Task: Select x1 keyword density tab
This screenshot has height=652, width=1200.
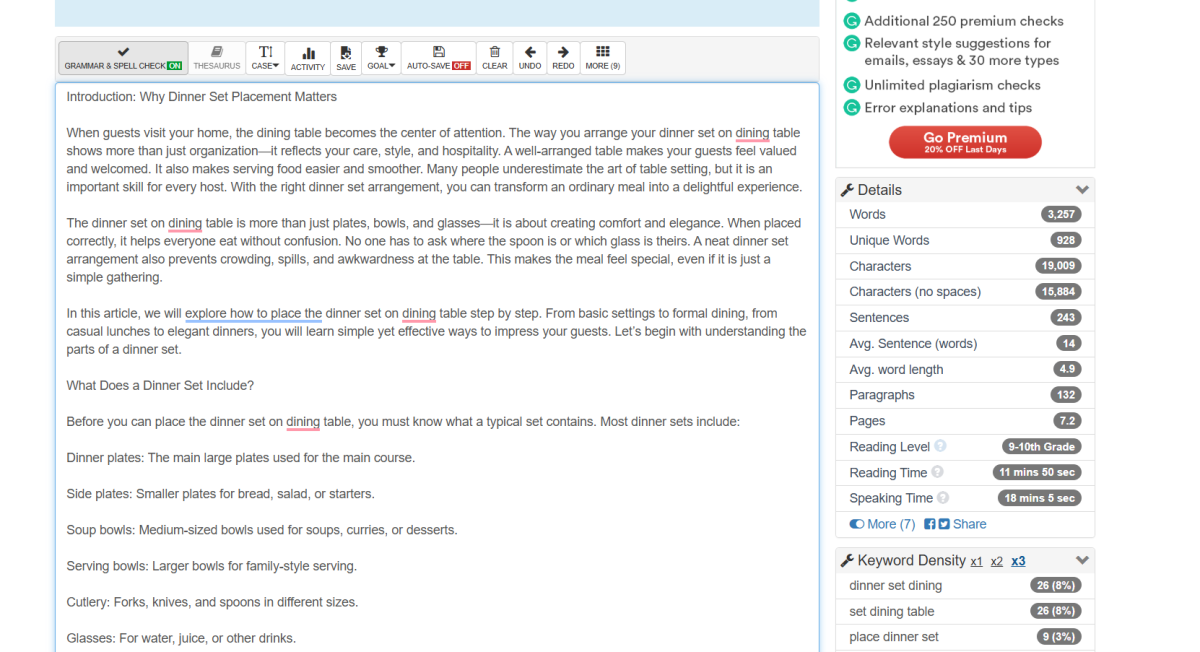Action: click(977, 562)
